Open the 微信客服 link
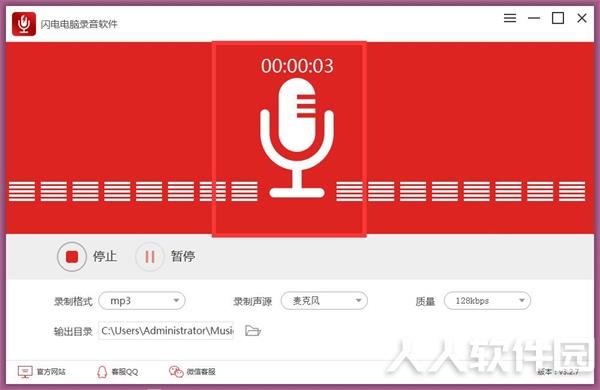The height and width of the screenshot is (390, 600). [201, 372]
